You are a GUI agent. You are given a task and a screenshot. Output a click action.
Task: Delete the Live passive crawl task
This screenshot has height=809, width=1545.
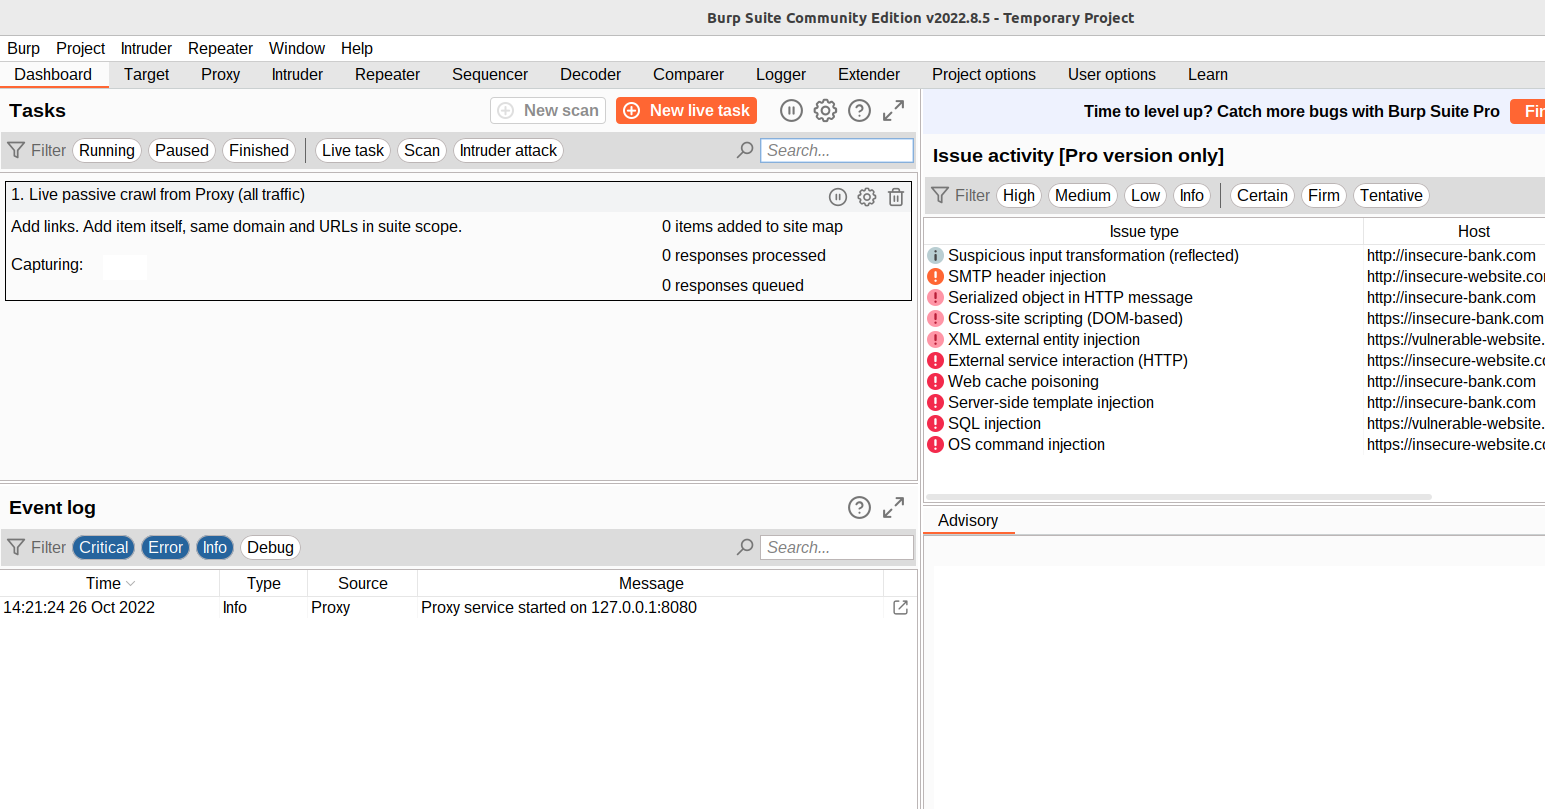click(896, 197)
